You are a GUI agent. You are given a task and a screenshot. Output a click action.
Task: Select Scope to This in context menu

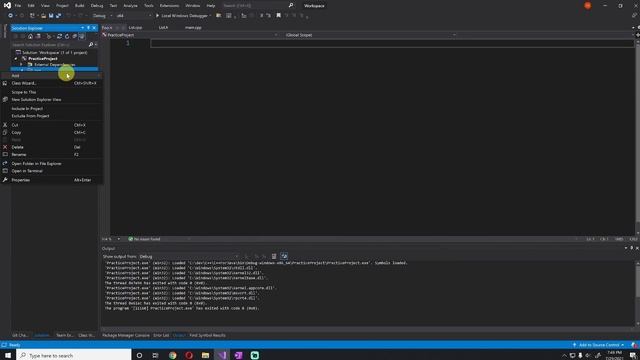coord(51,92)
